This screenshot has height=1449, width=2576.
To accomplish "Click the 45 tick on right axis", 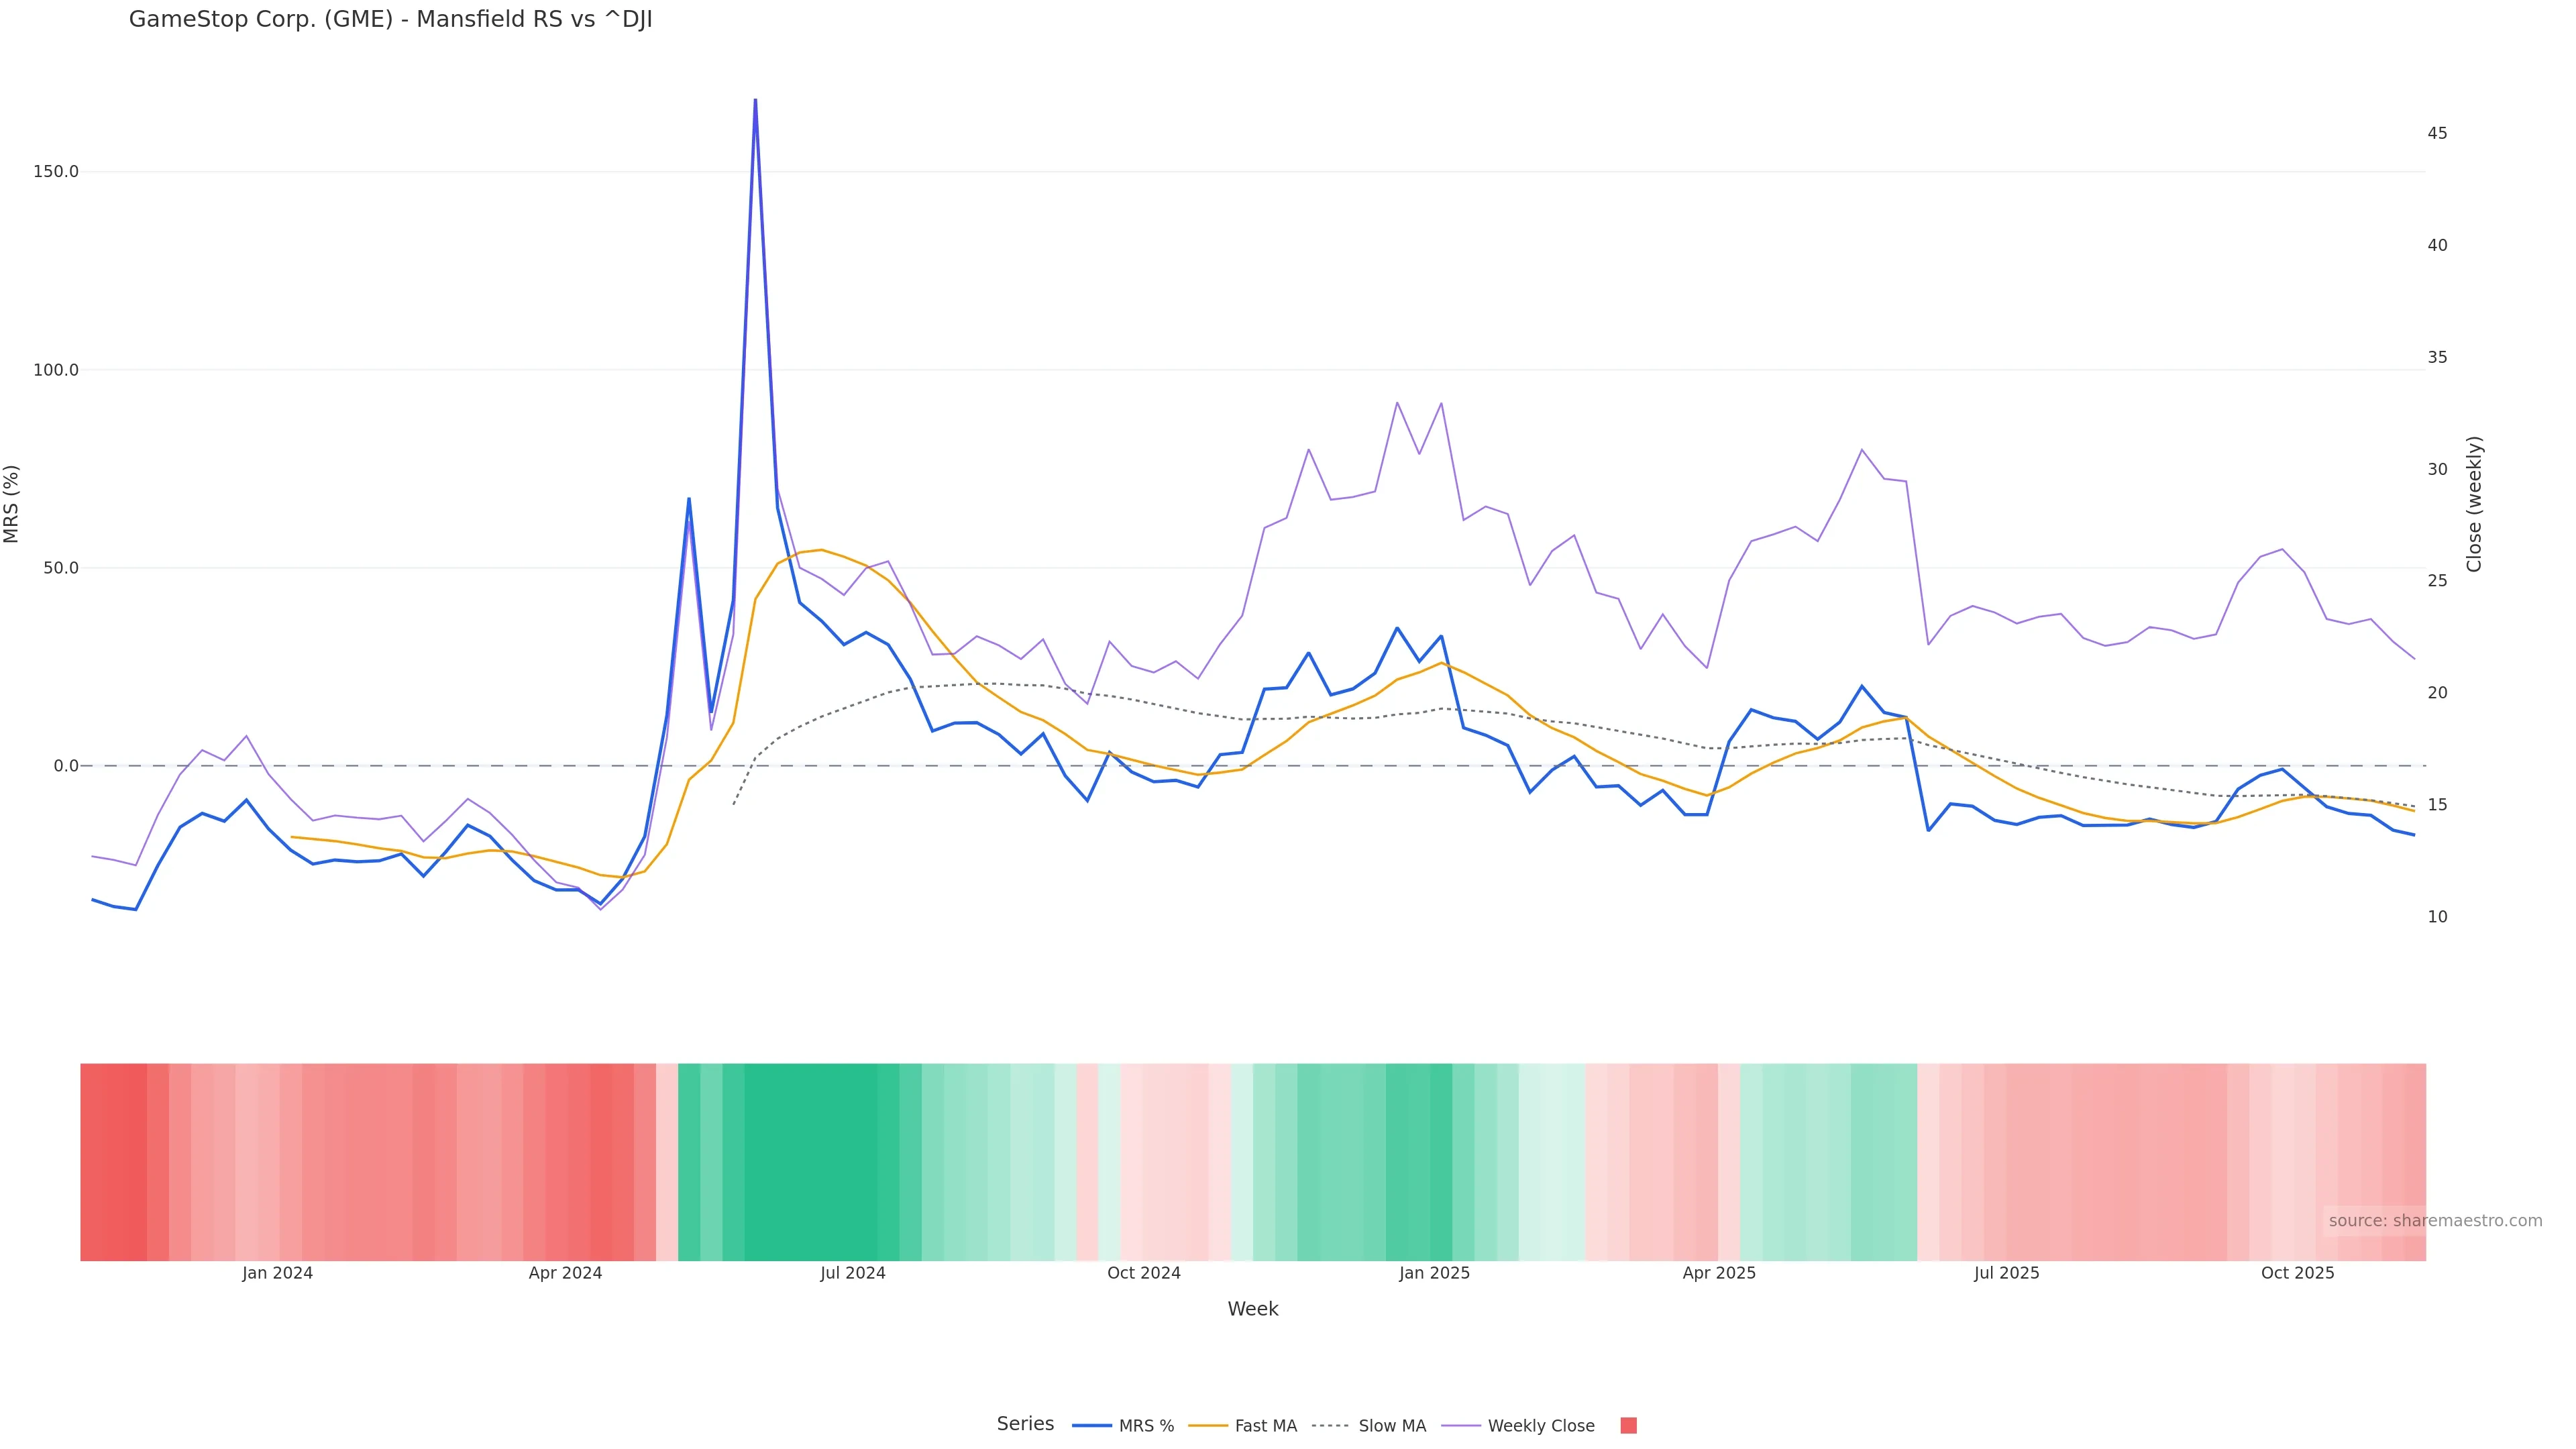I will tap(2437, 133).
